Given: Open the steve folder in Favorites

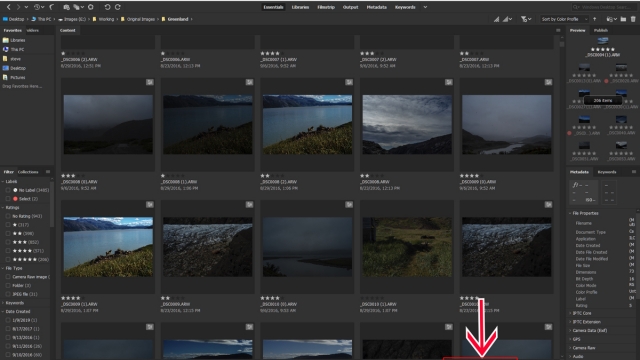Looking at the screenshot, I should pos(11,59).
